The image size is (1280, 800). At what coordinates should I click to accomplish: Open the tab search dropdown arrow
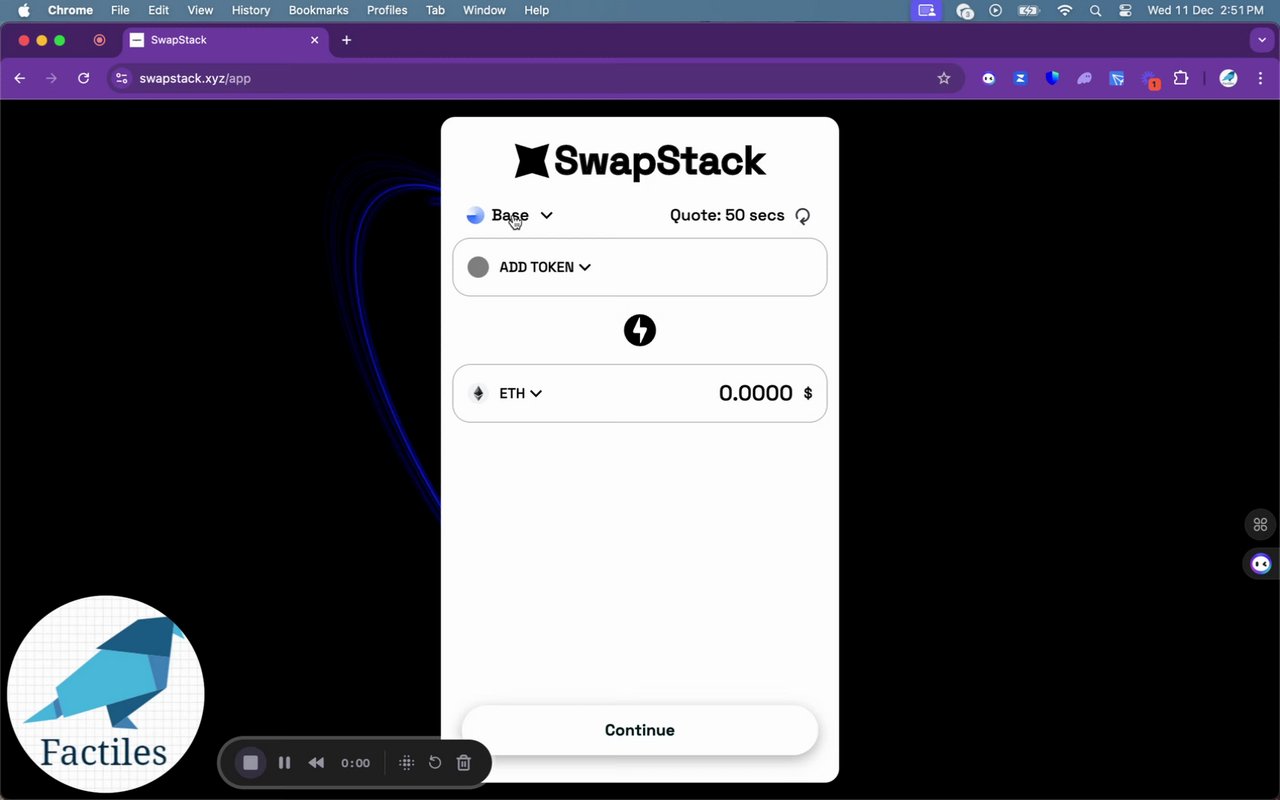[x=1261, y=40]
